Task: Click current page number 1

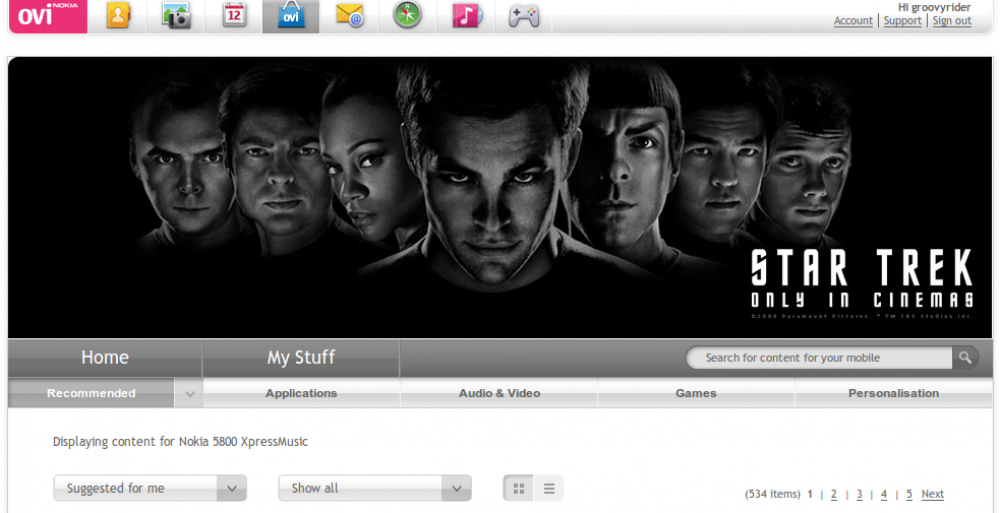Action: tap(810, 494)
